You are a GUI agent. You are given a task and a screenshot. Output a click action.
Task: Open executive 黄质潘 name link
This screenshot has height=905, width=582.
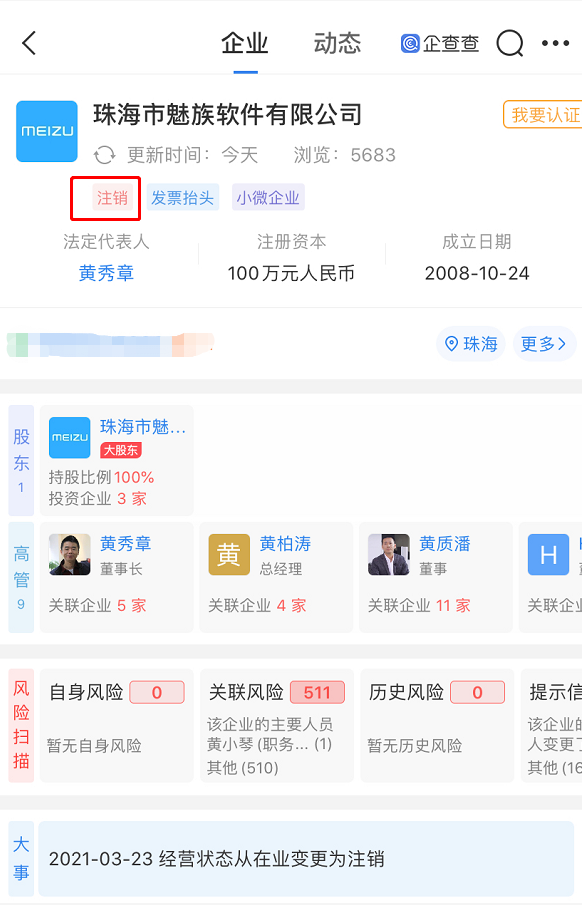coord(445,544)
